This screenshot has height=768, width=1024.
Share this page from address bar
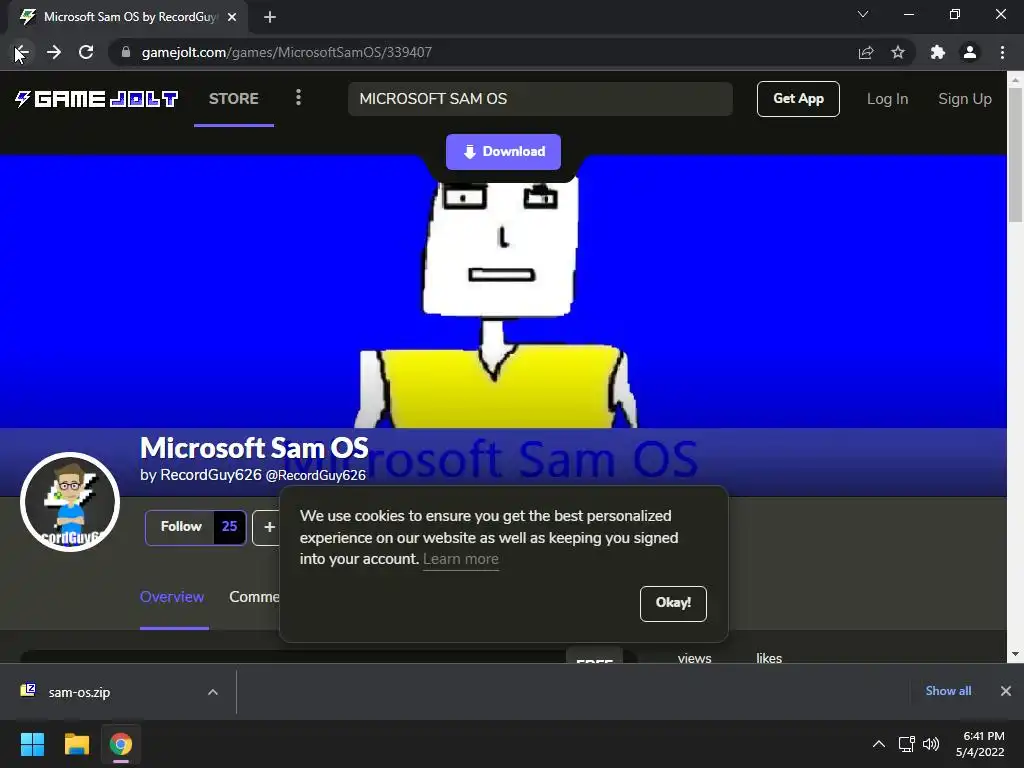pos(866,52)
